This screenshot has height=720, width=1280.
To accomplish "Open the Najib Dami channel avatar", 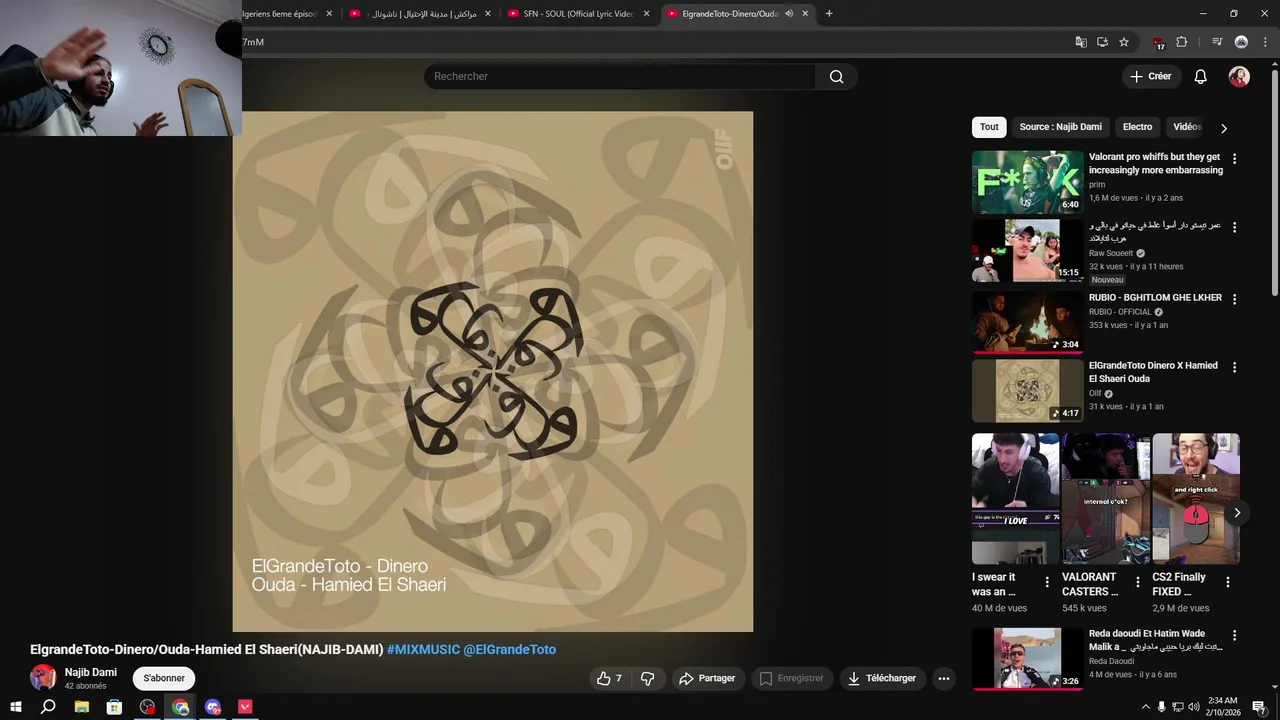I will 43,677.
